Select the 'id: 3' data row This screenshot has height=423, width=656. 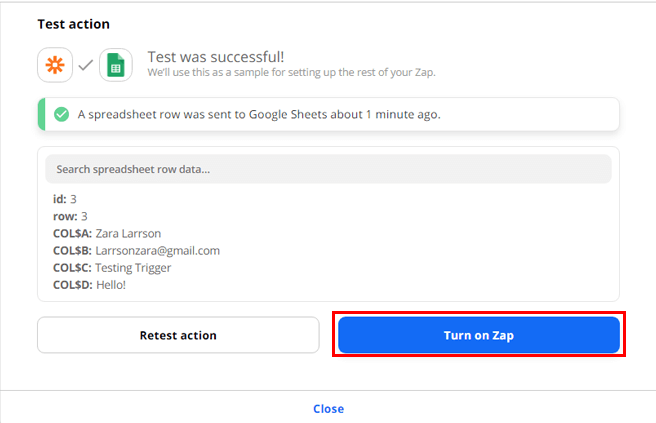(x=65, y=200)
